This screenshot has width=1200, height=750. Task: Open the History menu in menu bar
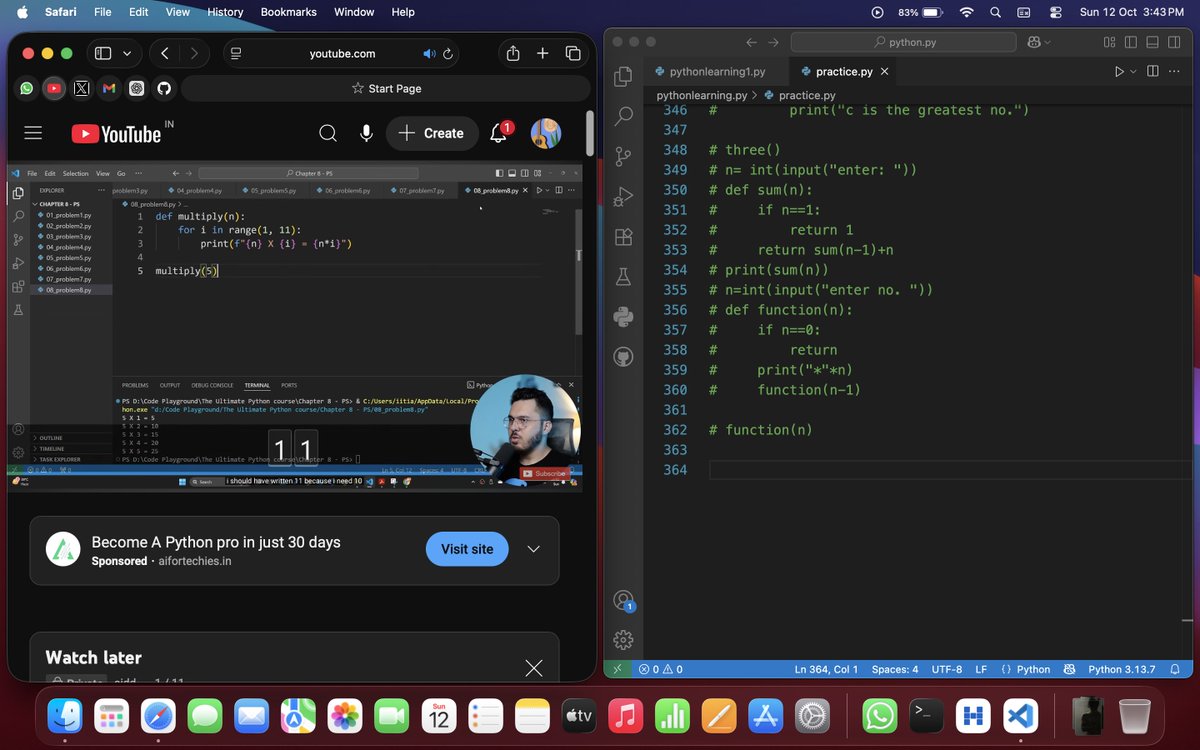tap(225, 12)
